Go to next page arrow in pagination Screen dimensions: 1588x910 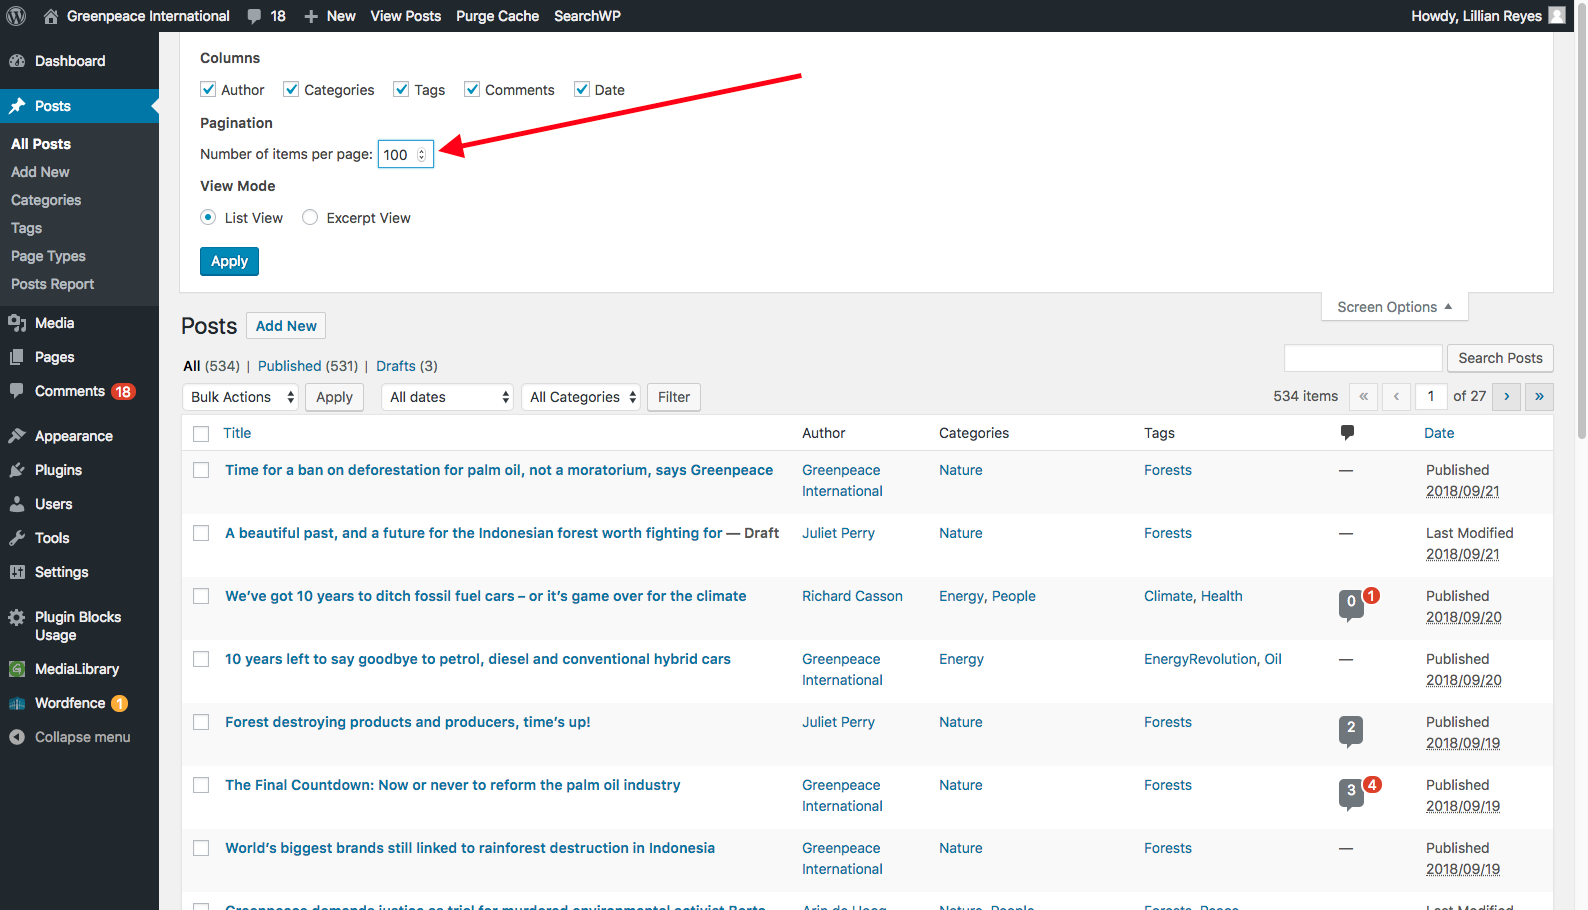click(1507, 397)
